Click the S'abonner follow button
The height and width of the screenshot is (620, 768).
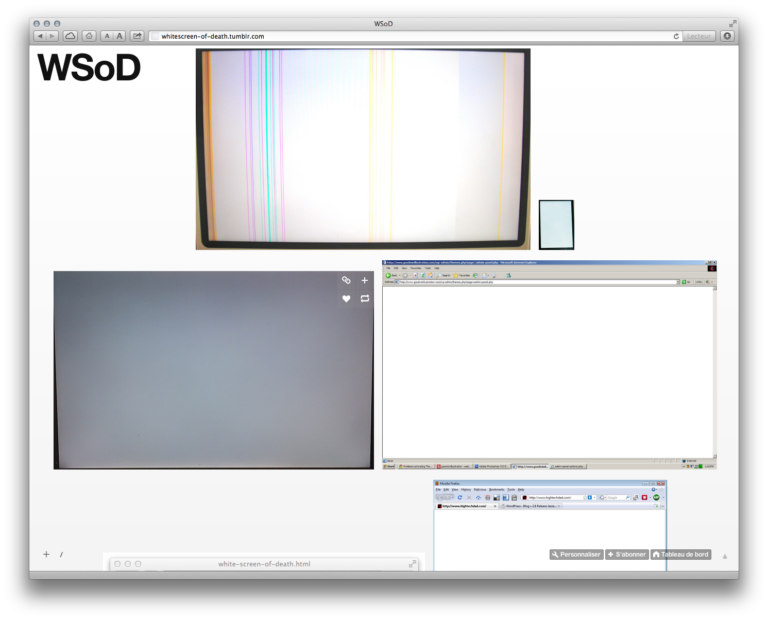click(627, 554)
